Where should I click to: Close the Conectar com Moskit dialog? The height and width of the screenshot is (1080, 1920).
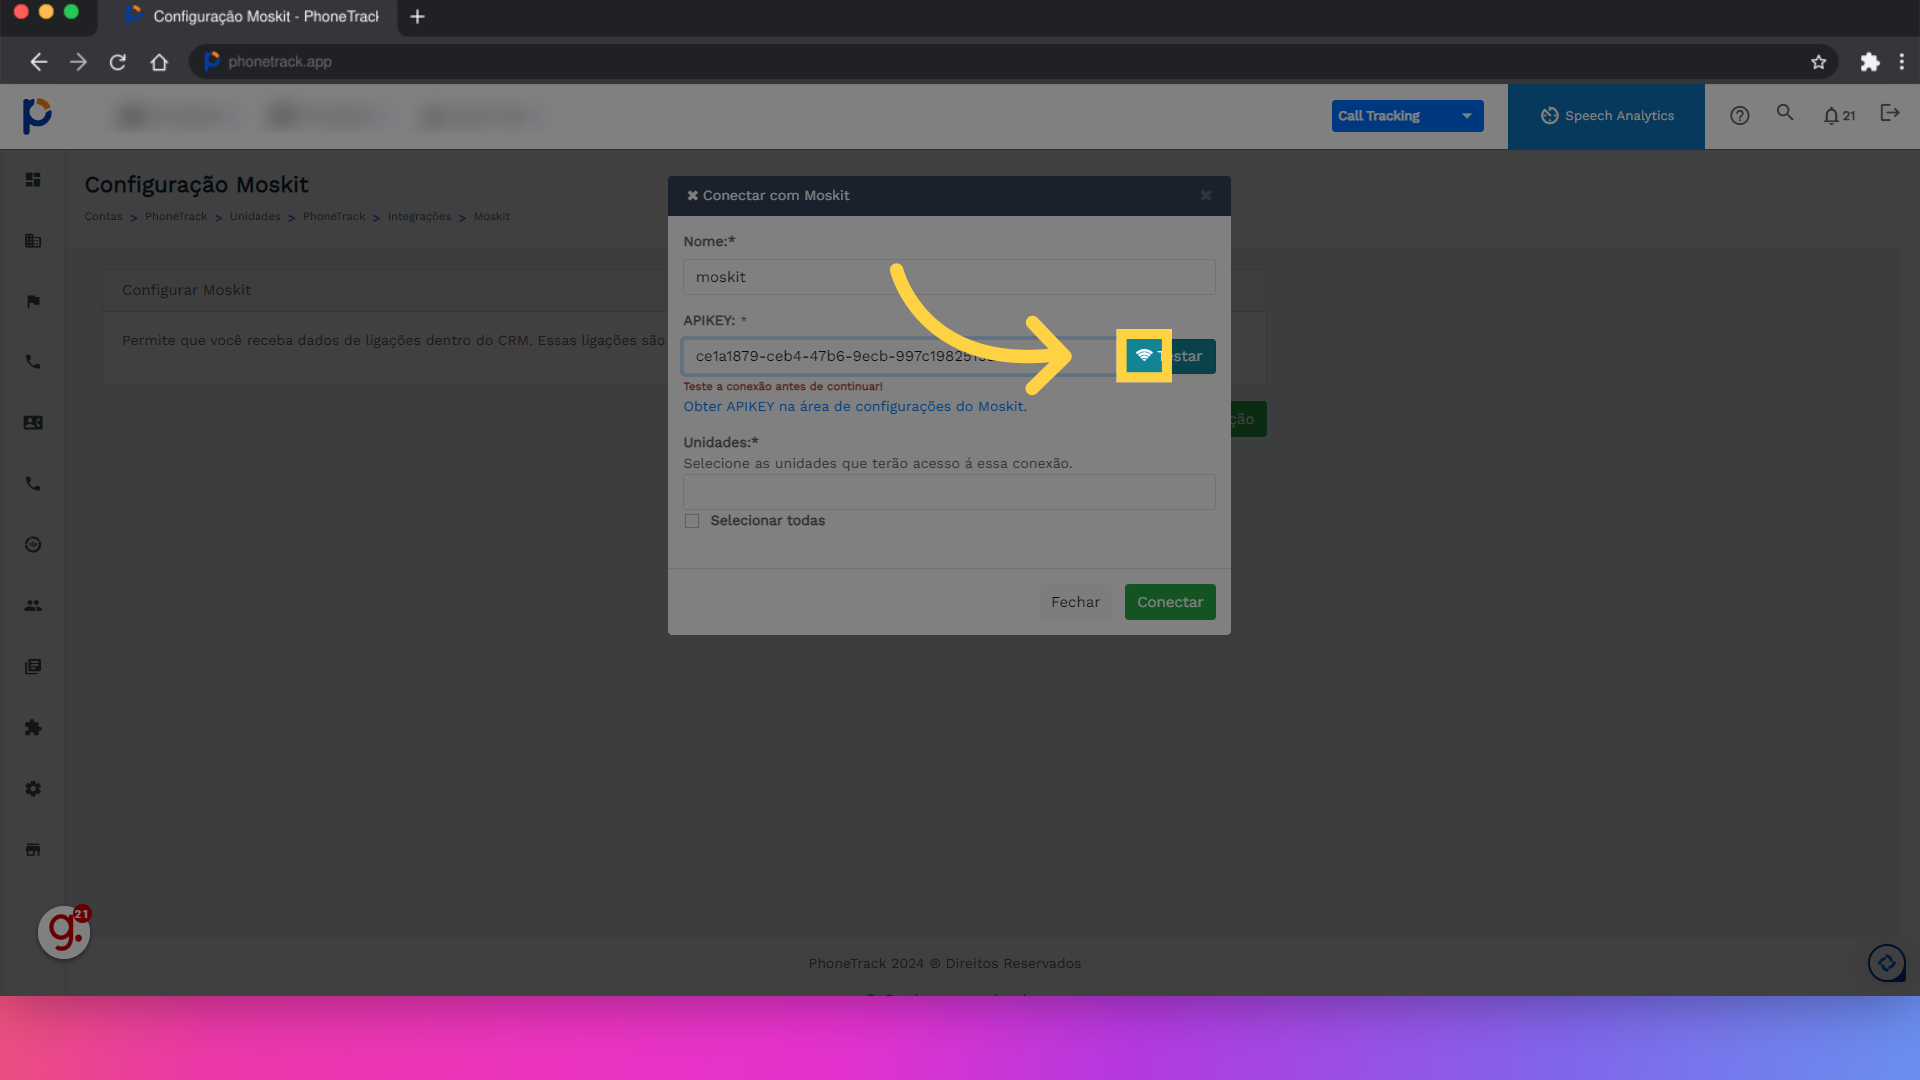point(1206,195)
